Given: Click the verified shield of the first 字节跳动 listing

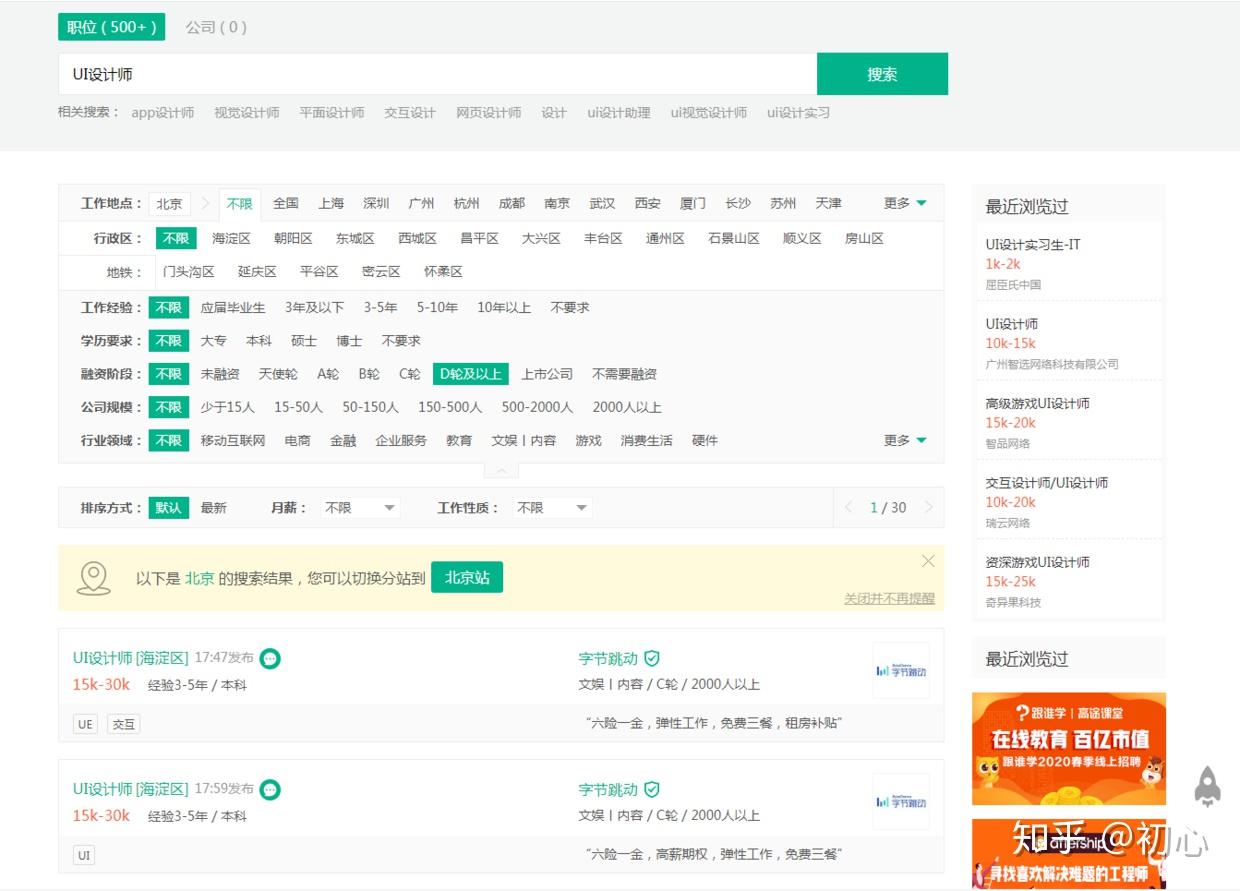Looking at the screenshot, I should (652, 658).
